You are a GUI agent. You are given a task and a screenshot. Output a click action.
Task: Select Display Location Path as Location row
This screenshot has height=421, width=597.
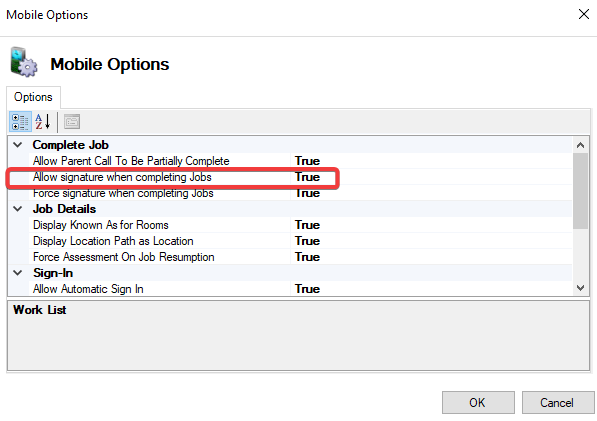[290, 241]
